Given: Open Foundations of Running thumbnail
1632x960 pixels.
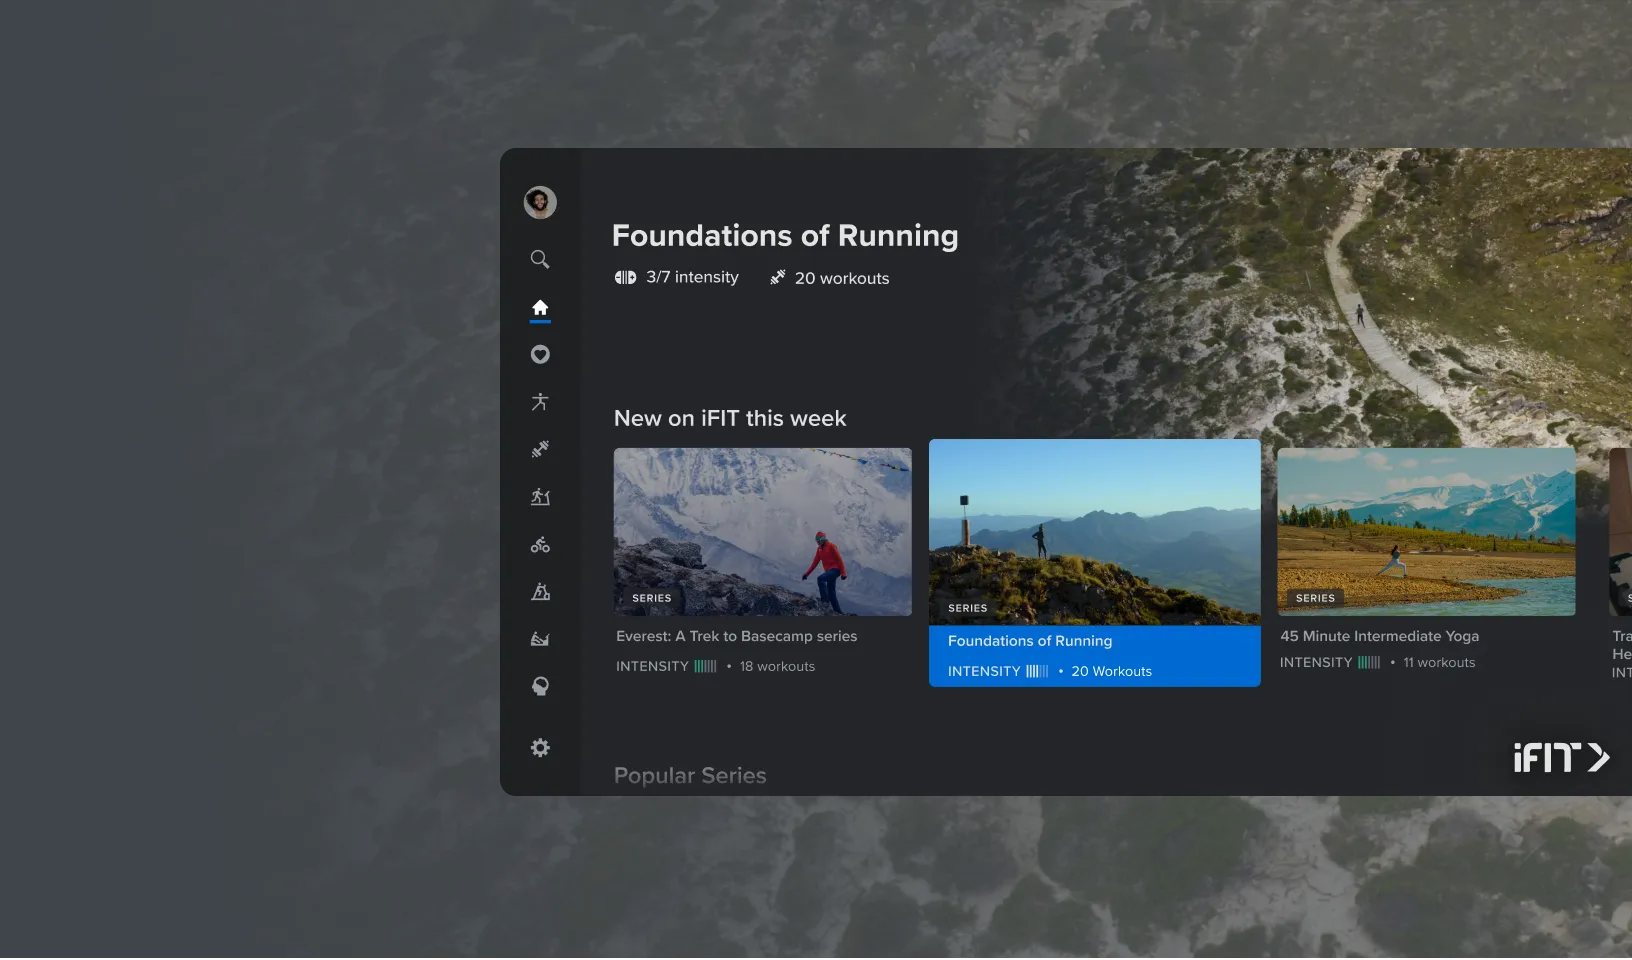Looking at the screenshot, I should pyautogui.click(x=1095, y=532).
